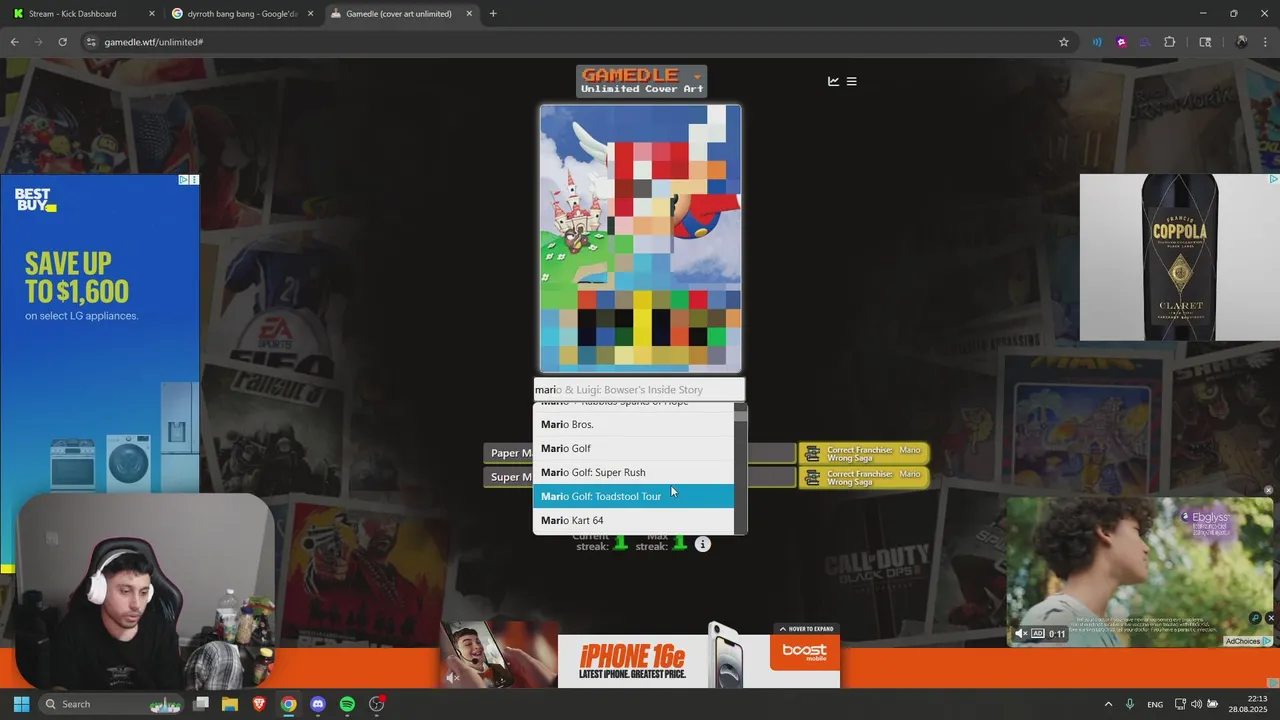Open Chrome three-dot menu
The width and height of the screenshot is (1280, 720).
(1265, 42)
